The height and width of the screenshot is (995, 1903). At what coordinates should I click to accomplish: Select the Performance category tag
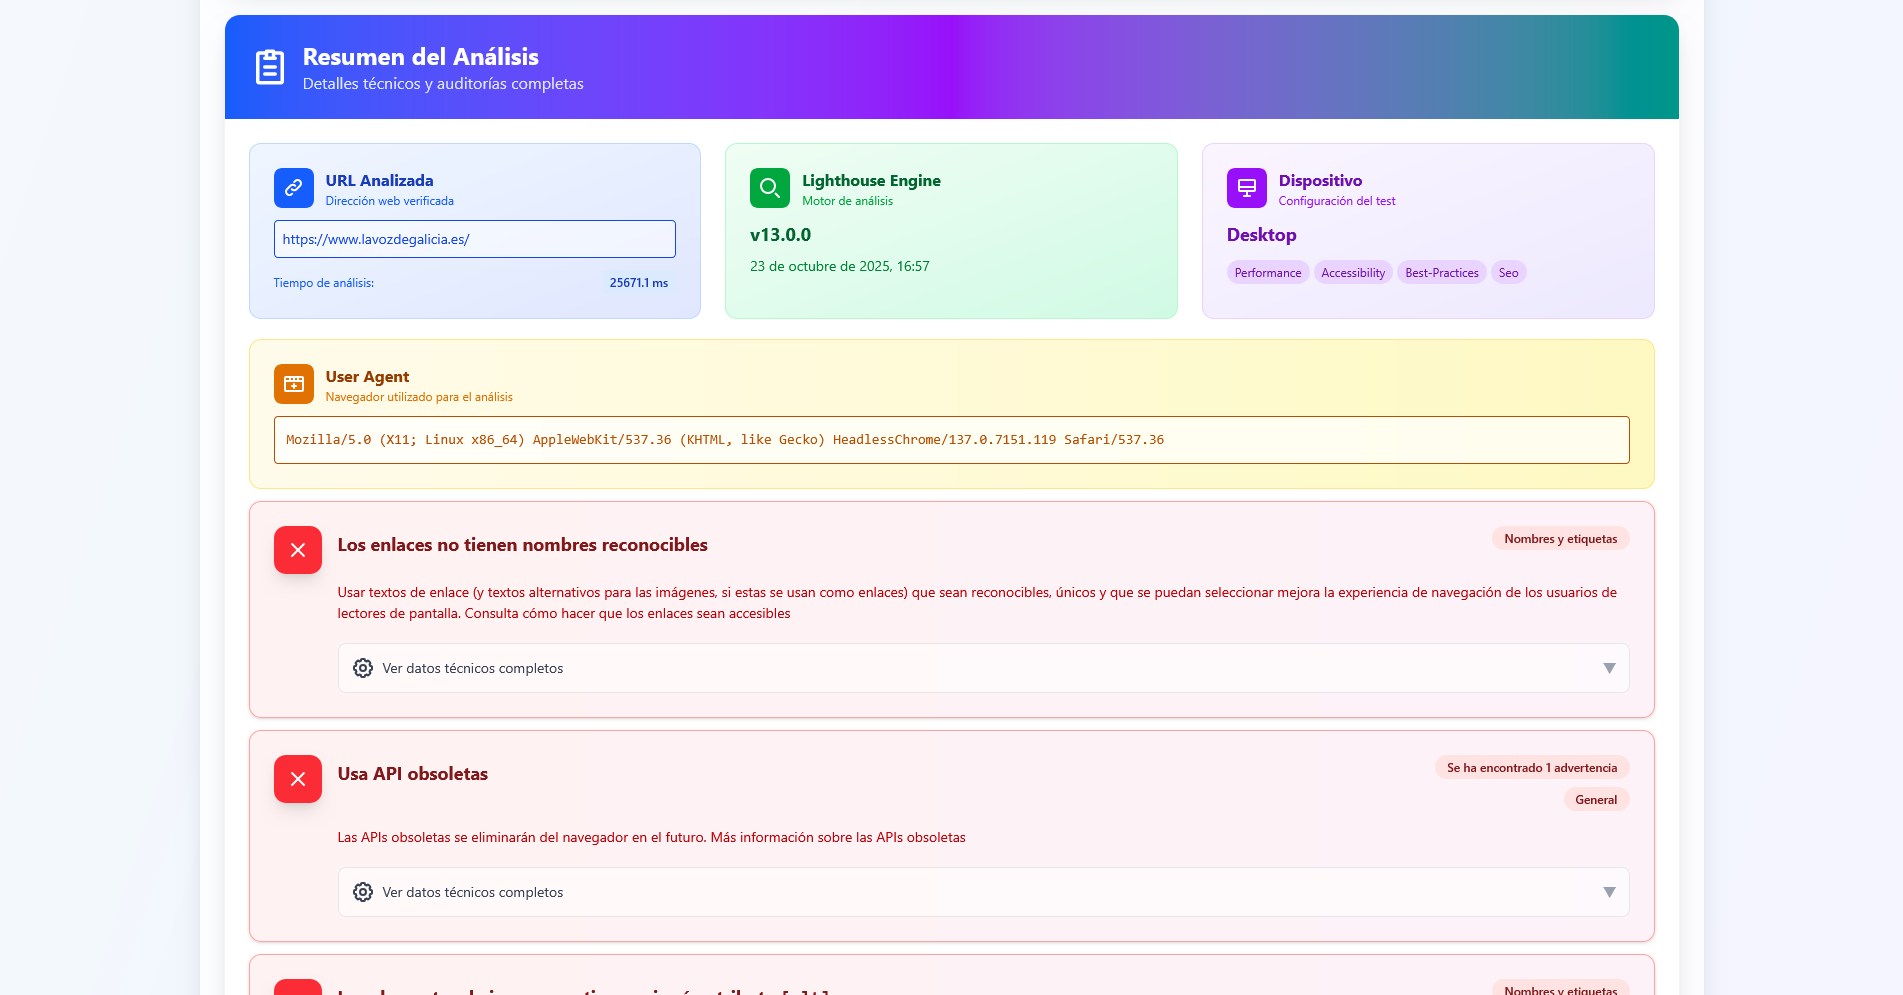[x=1267, y=273]
